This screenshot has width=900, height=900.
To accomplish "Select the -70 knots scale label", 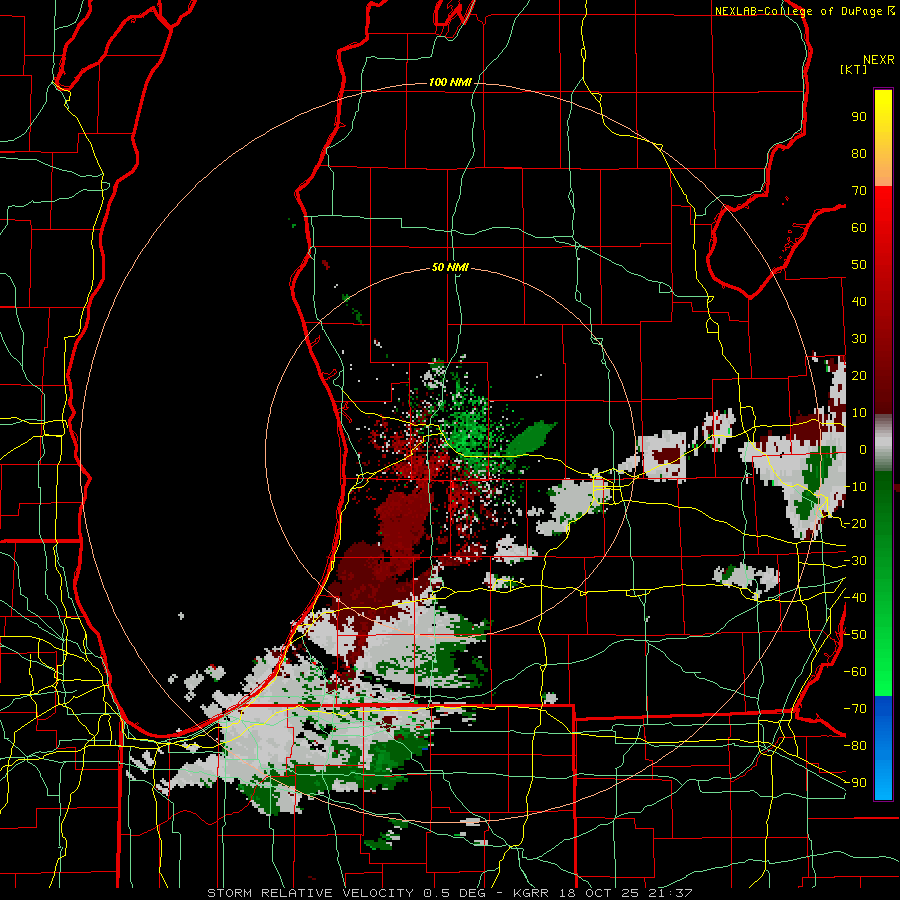I will pyautogui.click(x=855, y=709).
